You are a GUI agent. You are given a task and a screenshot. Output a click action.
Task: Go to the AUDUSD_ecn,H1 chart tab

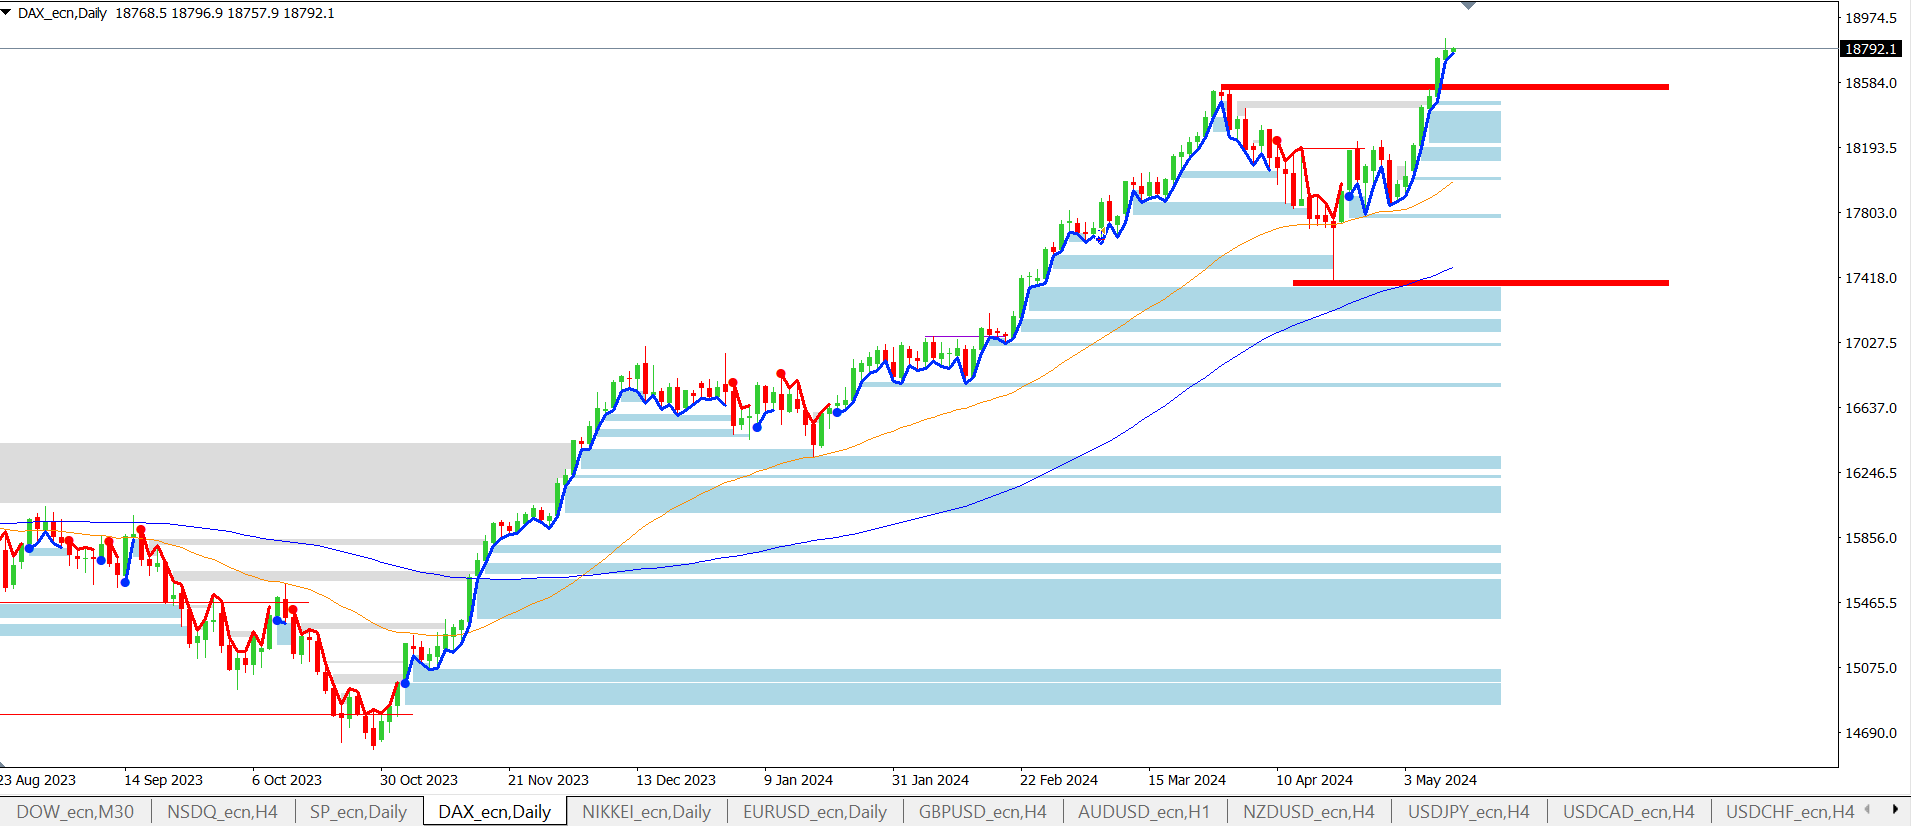(x=1144, y=812)
